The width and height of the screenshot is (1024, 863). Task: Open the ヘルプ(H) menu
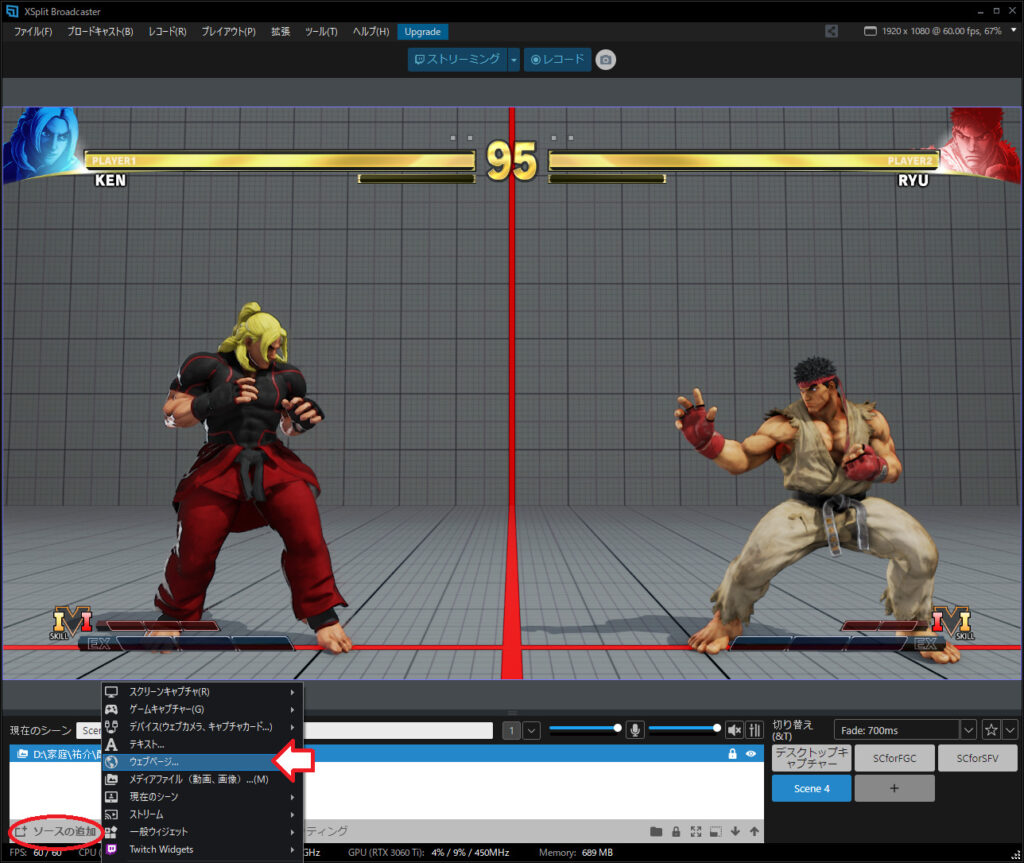click(x=371, y=31)
